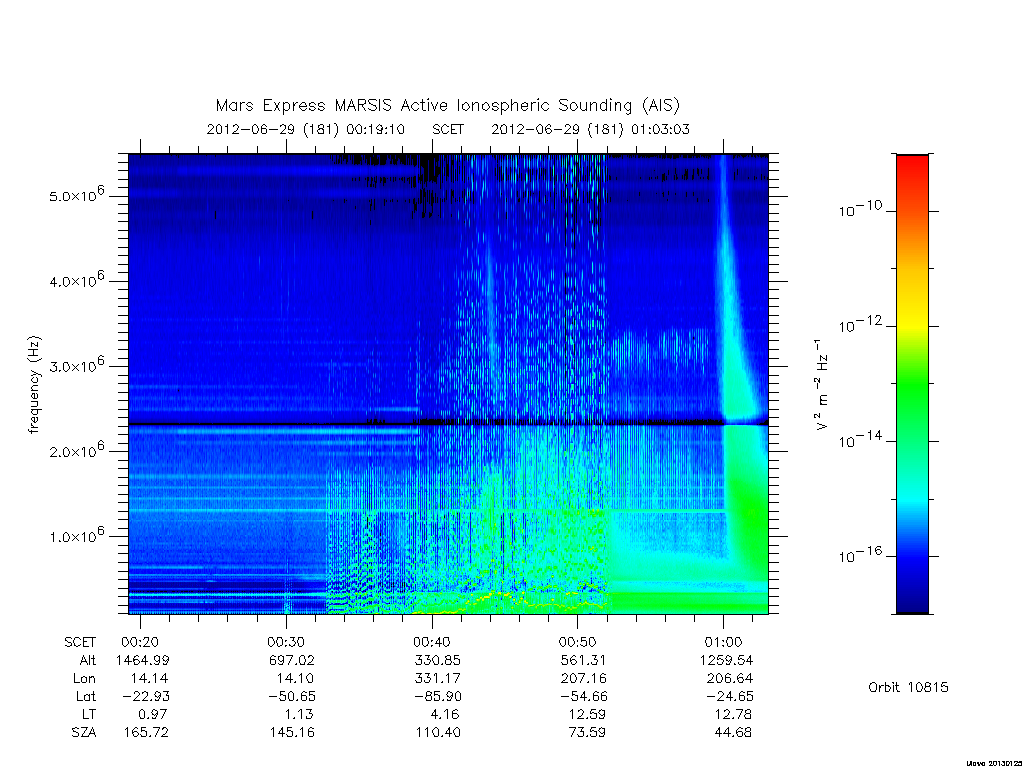This screenshot has height=768, width=1024.
Task: Click the cyan band of the color scale
Action: (912, 500)
